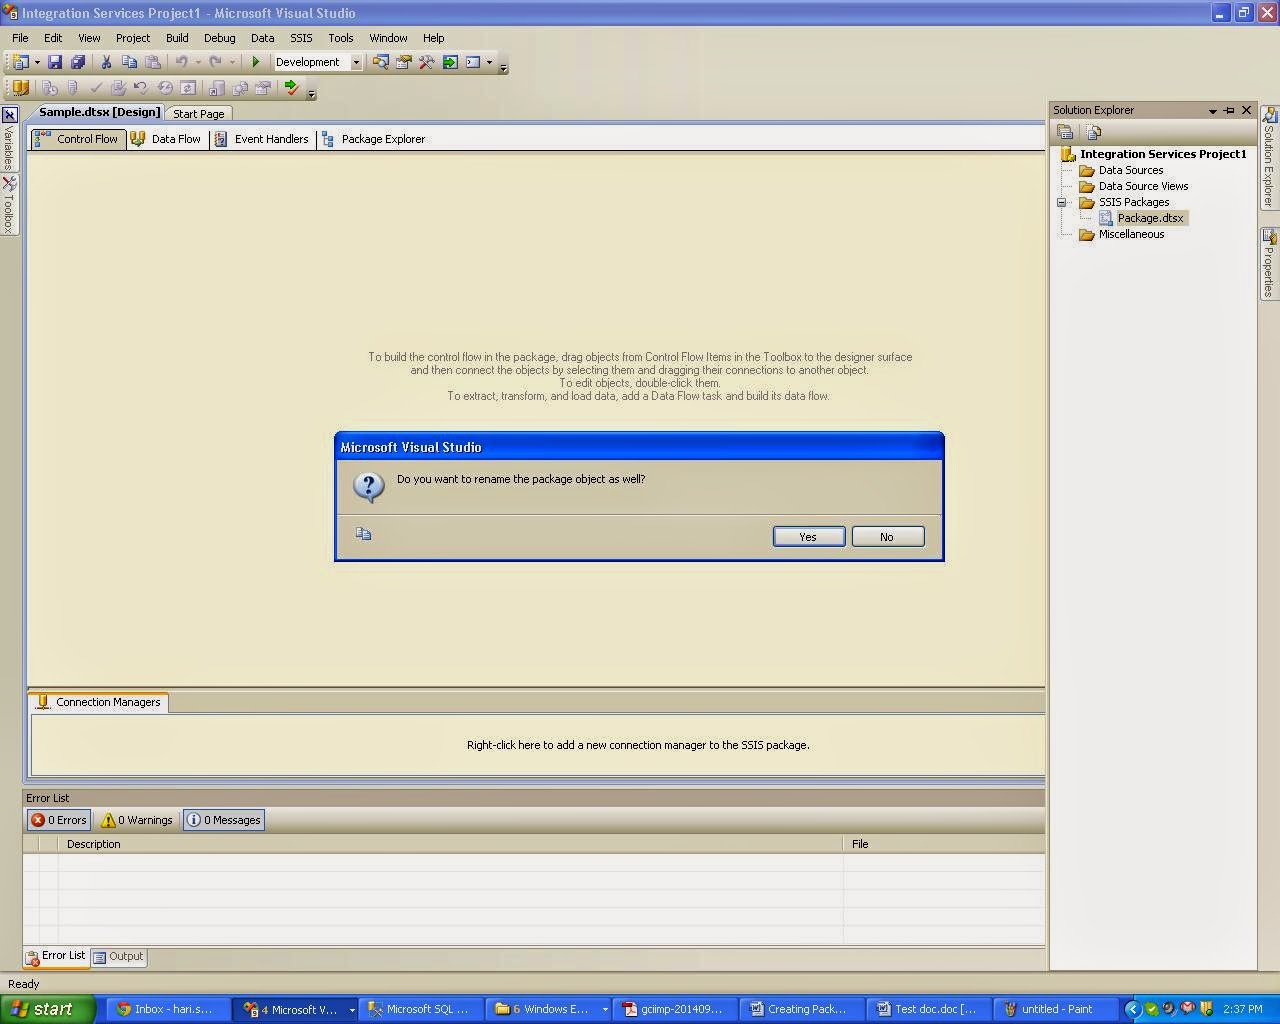Select Integration Services Project1 root node
The height and width of the screenshot is (1024, 1280).
click(1163, 154)
